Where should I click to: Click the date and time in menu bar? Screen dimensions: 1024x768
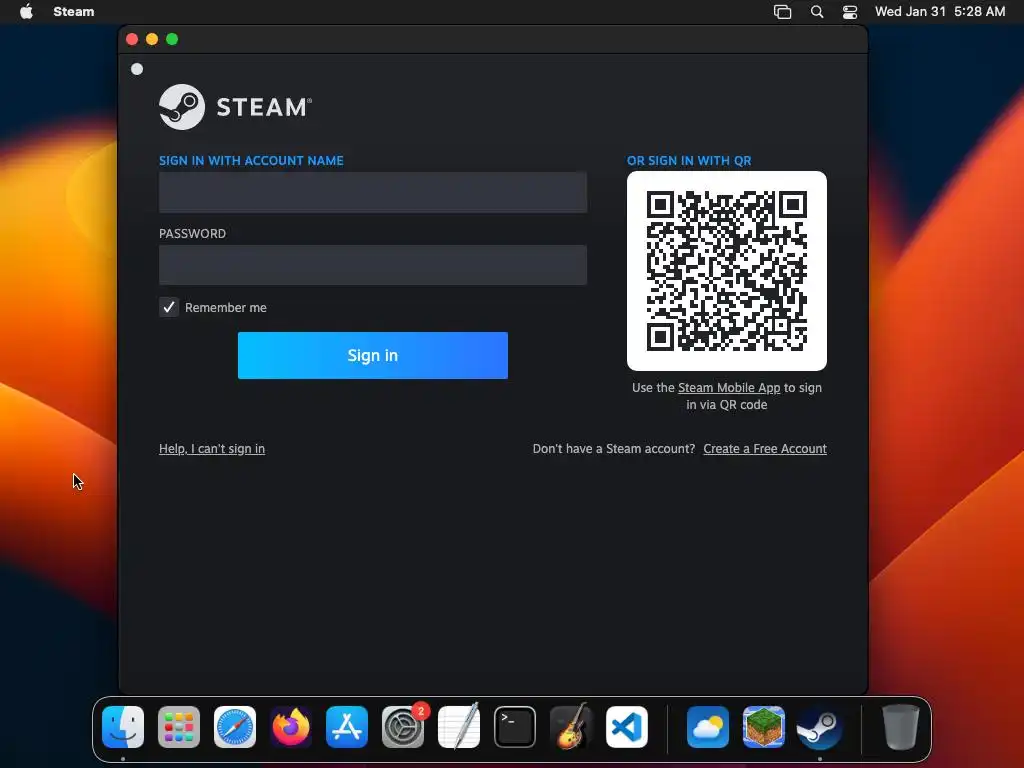(940, 12)
